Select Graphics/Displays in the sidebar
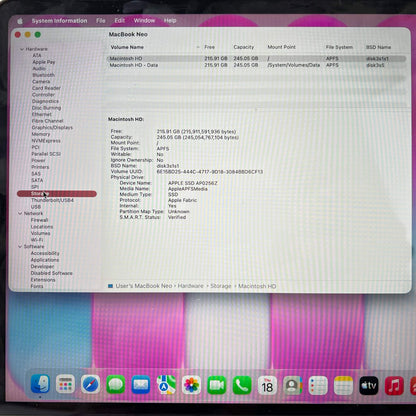The height and width of the screenshot is (416, 416). [52, 128]
